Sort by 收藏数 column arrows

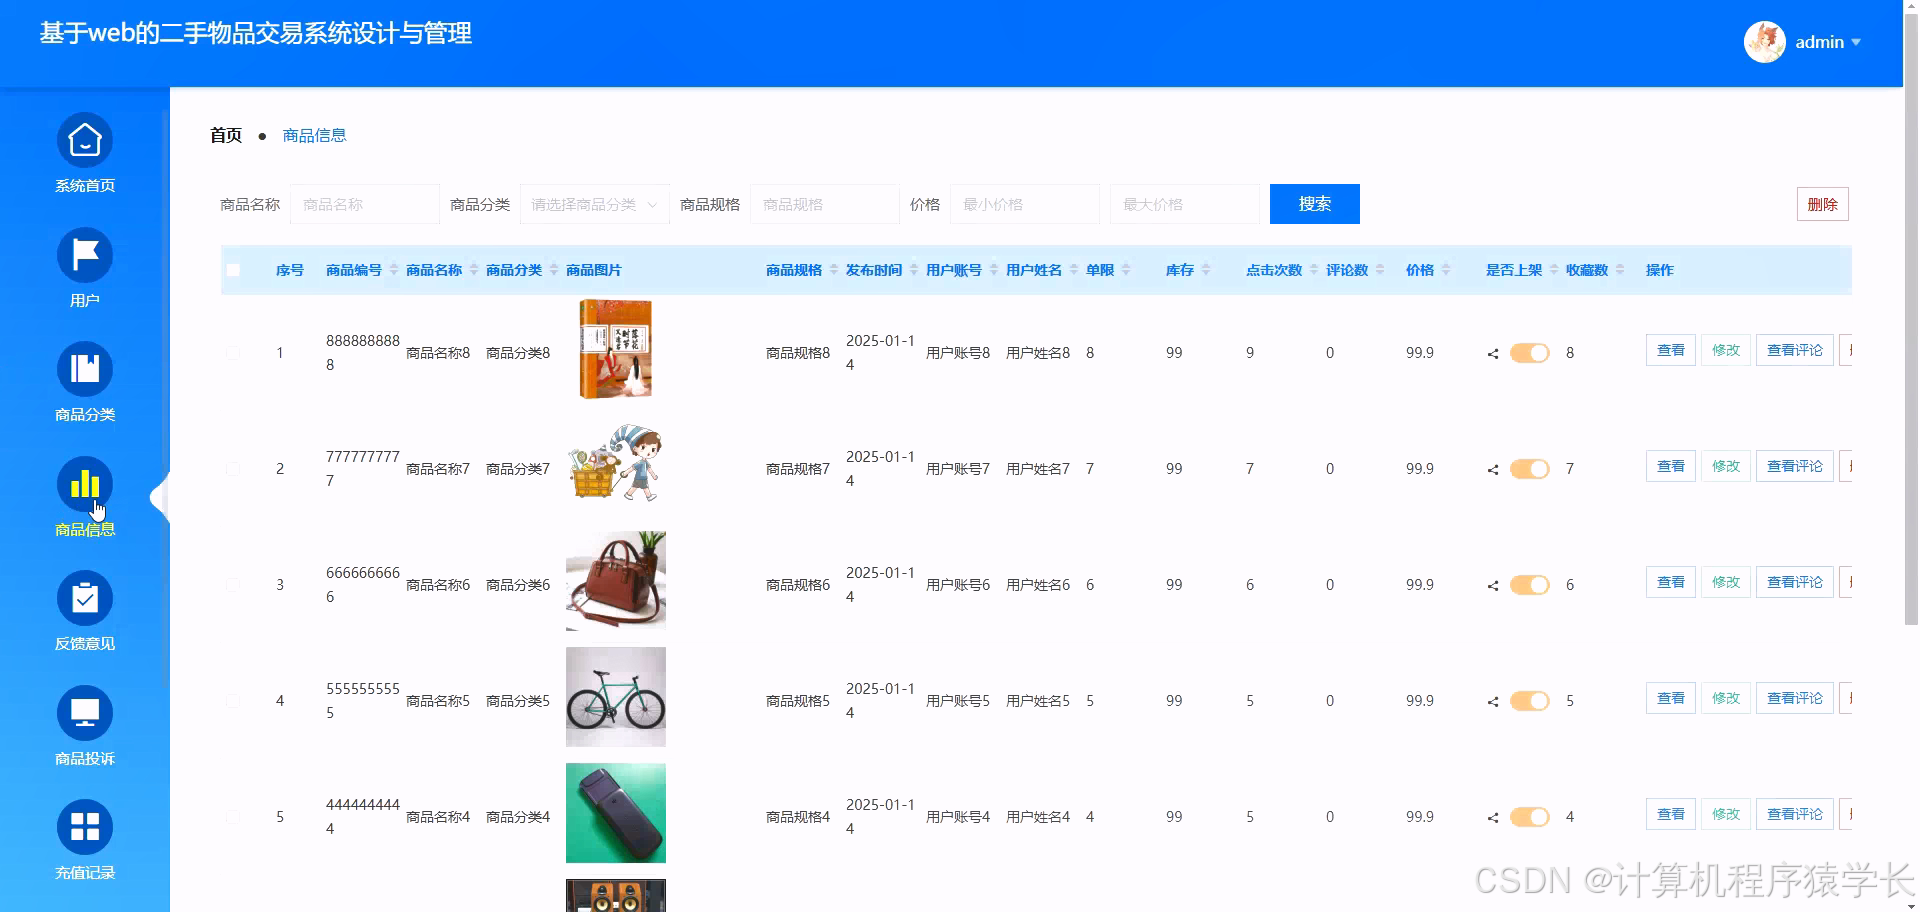tap(1620, 270)
